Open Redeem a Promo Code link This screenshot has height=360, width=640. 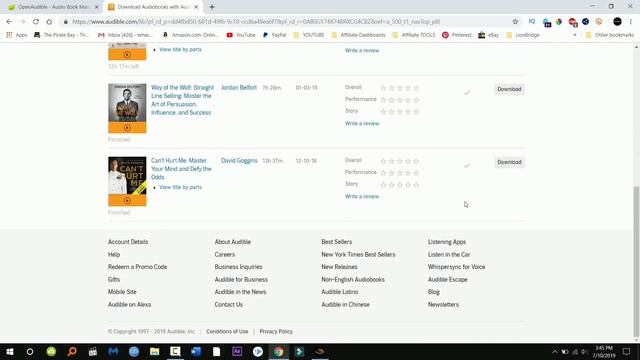(137, 267)
